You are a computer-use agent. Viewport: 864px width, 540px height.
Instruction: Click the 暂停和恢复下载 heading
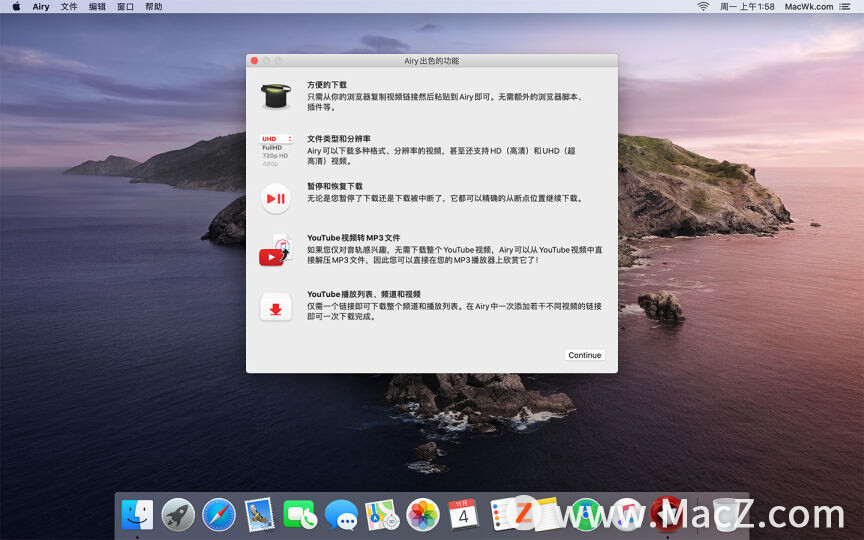(335, 186)
